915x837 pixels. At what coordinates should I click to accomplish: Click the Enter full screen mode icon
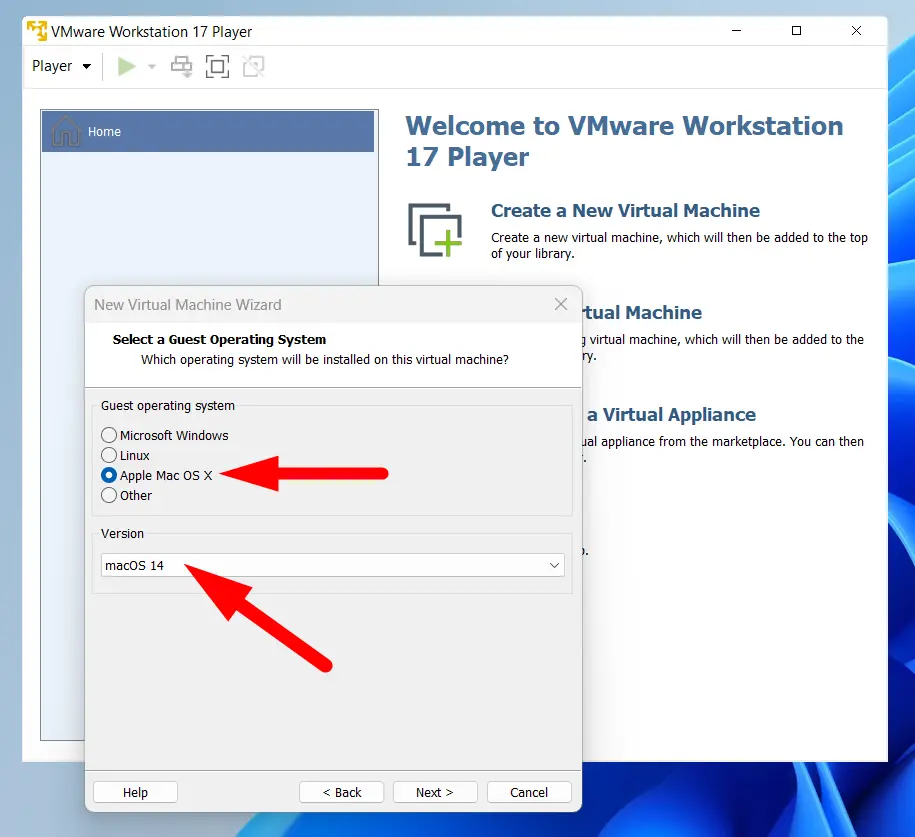(217, 67)
